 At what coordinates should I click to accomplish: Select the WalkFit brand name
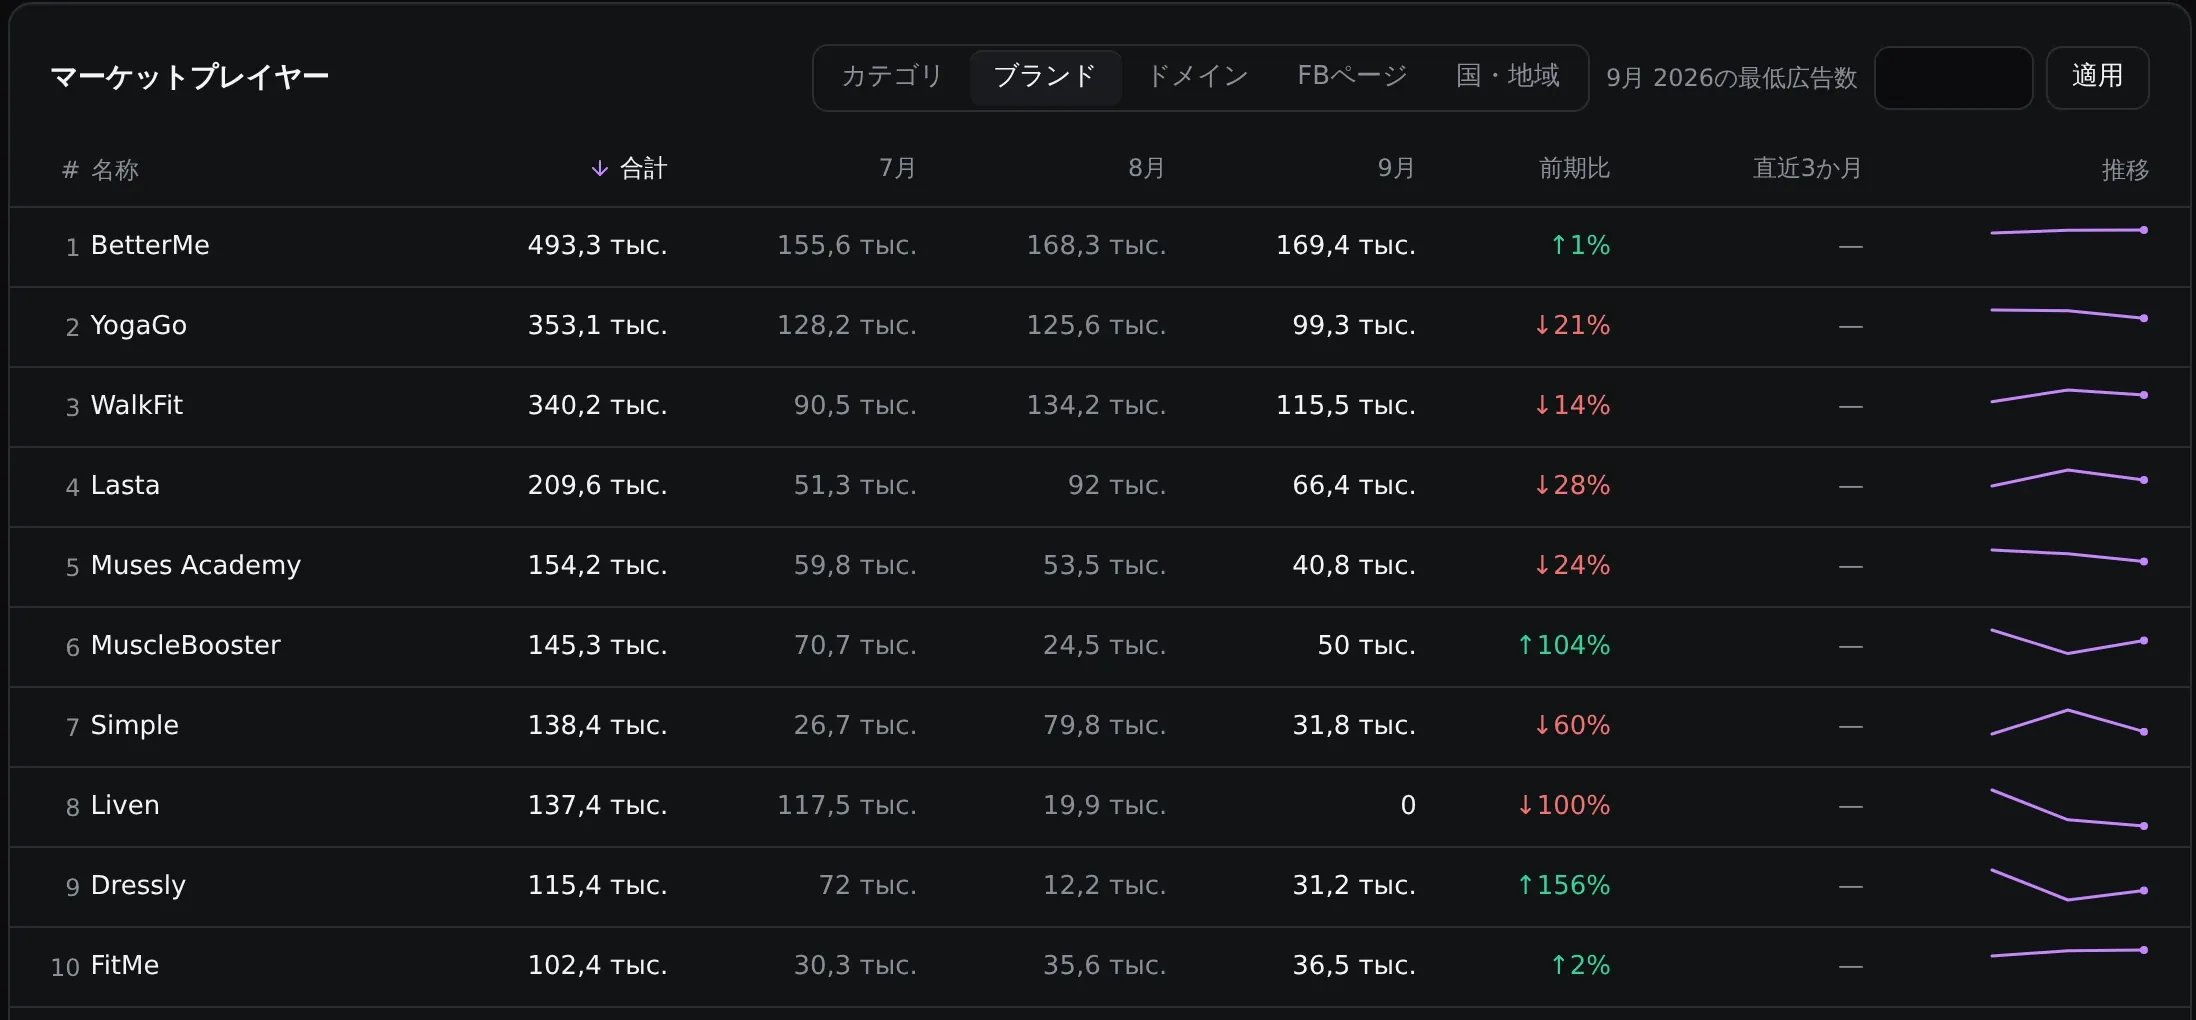[x=137, y=406]
